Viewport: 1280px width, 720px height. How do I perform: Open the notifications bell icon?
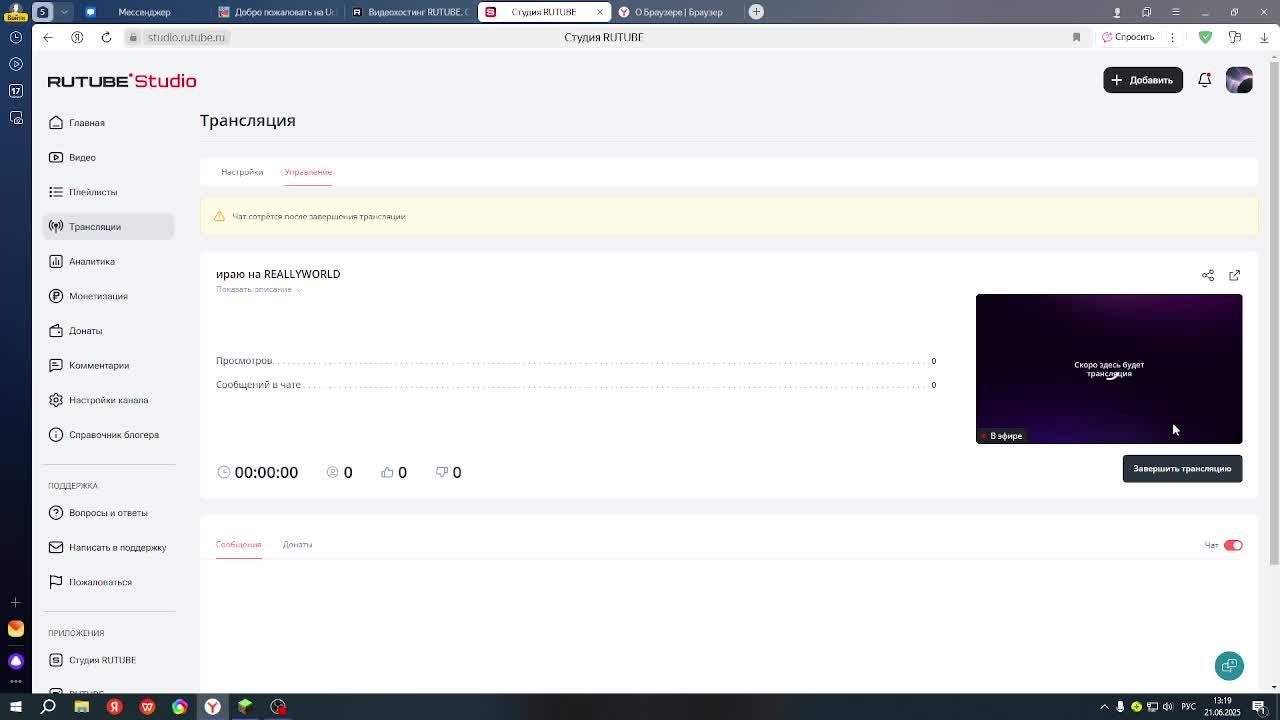[1205, 80]
